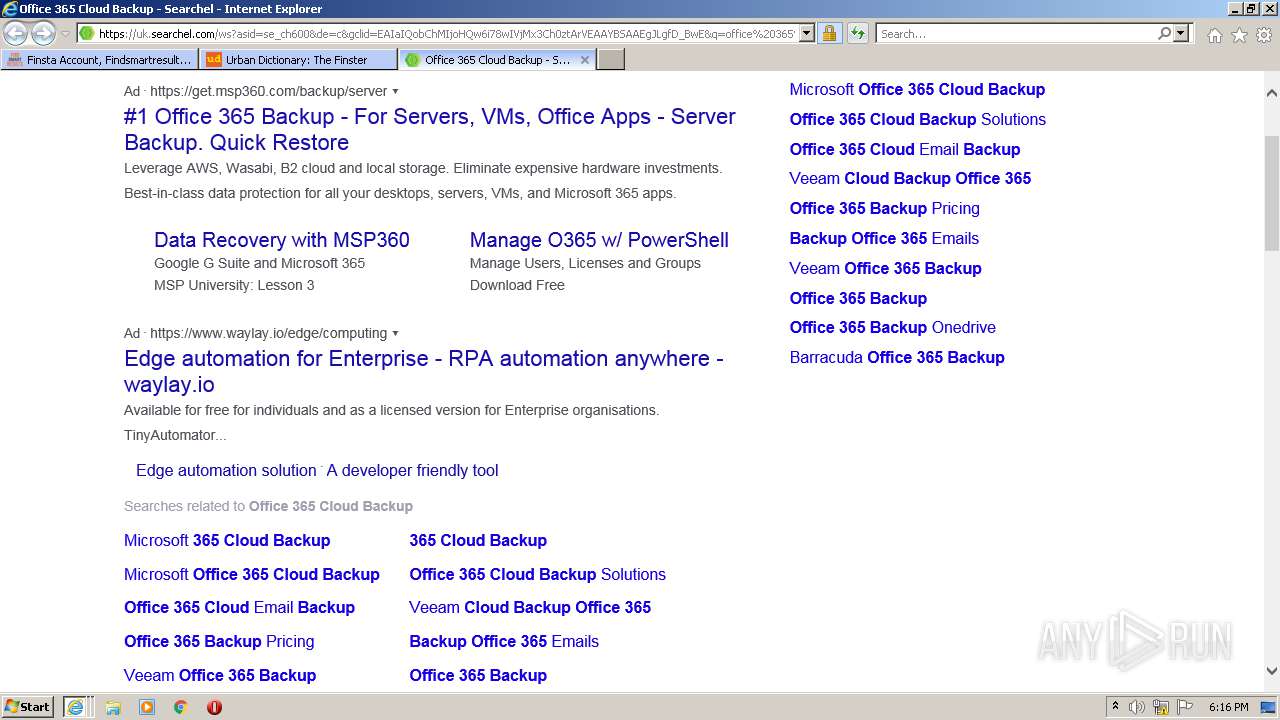Click in the browser search box
Image resolution: width=1280 pixels, height=720 pixels.
(x=1015, y=33)
